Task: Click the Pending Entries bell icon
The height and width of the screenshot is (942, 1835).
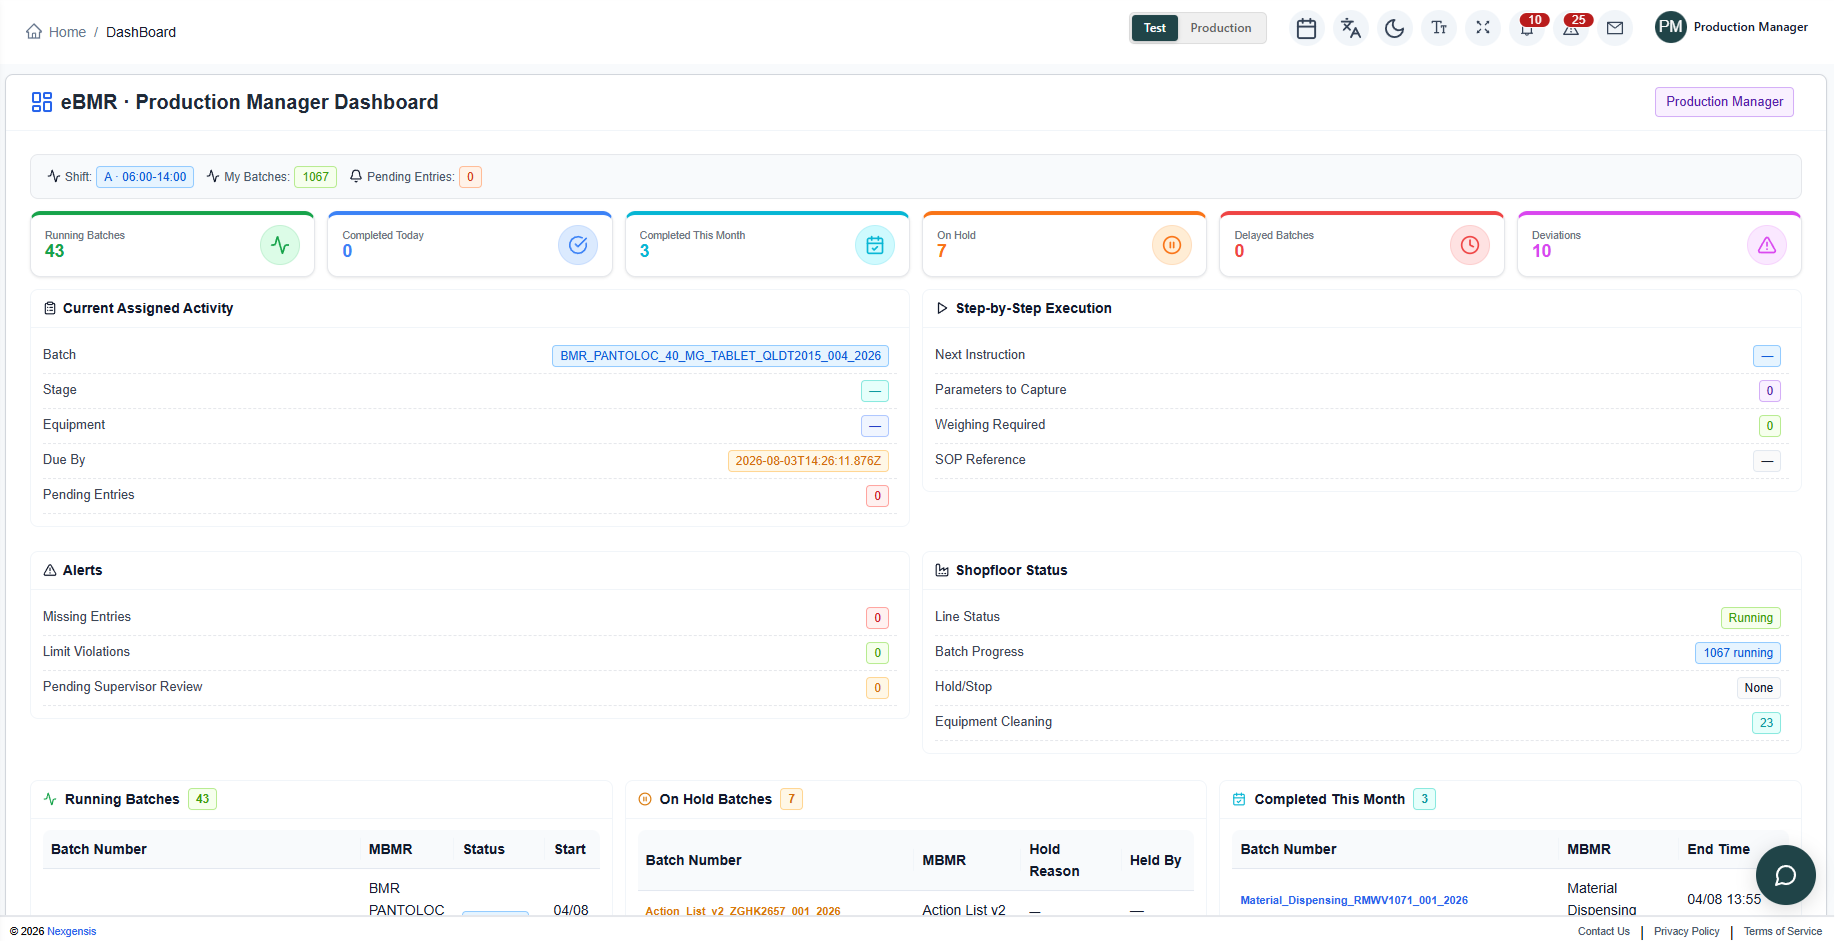Action: [356, 176]
